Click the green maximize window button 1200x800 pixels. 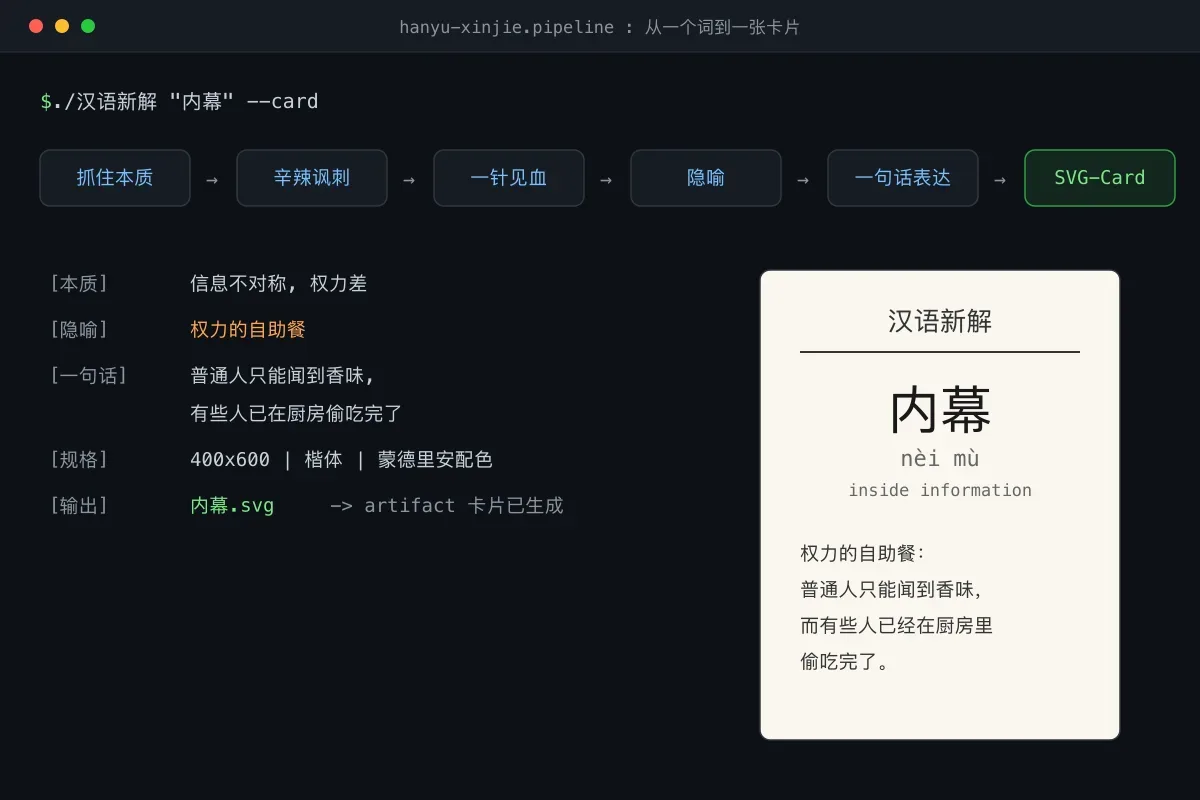(88, 26)
